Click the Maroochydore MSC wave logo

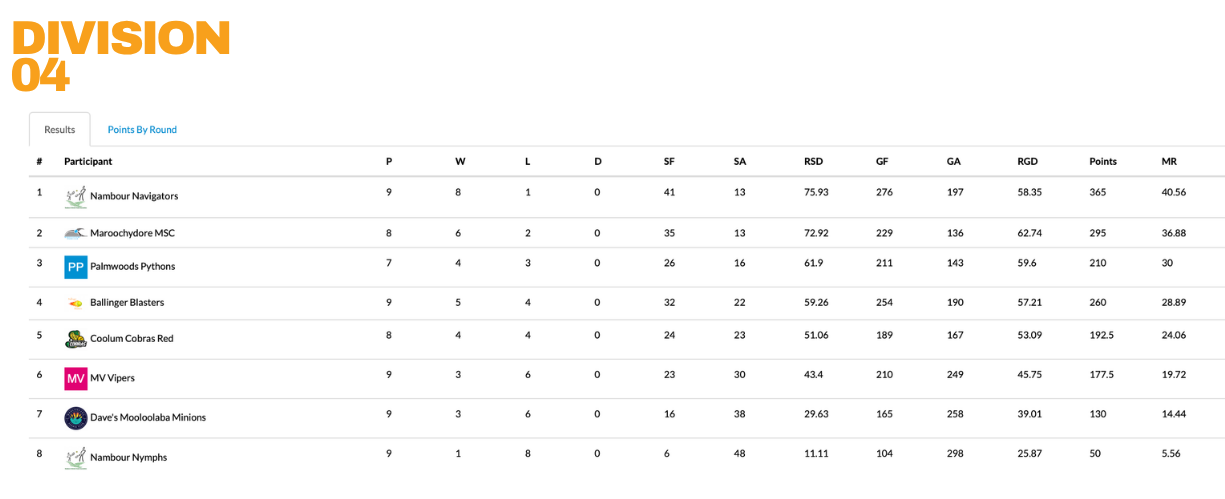click(75, 233)
